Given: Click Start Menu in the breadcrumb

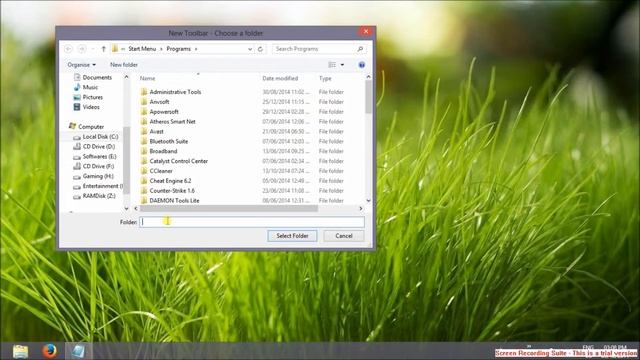Looking at the screenshot, I should pyautogui.click(x=142, y=49).
